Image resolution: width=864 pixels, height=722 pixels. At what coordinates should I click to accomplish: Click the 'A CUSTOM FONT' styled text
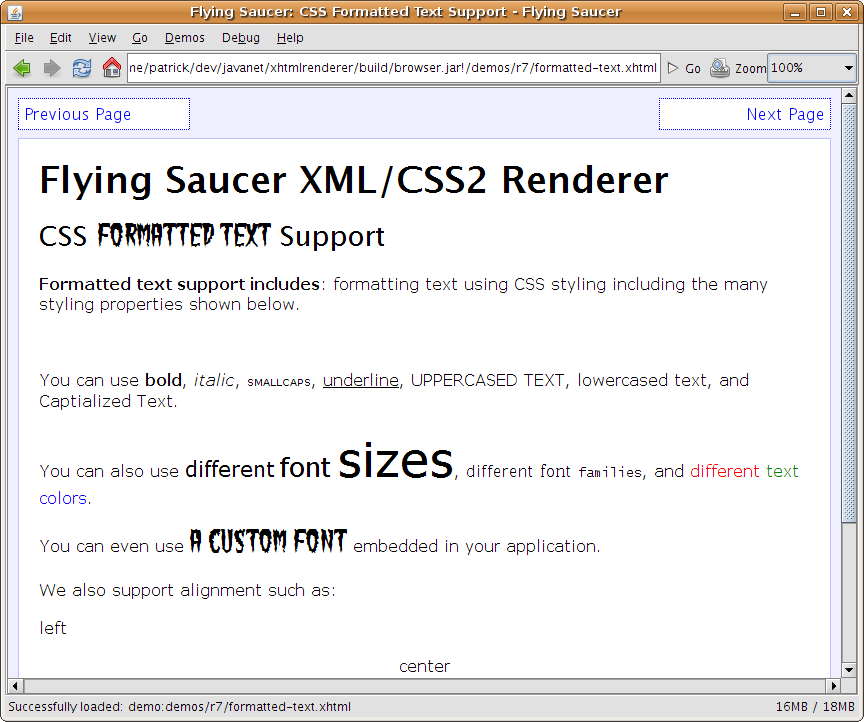pos(268,541)
